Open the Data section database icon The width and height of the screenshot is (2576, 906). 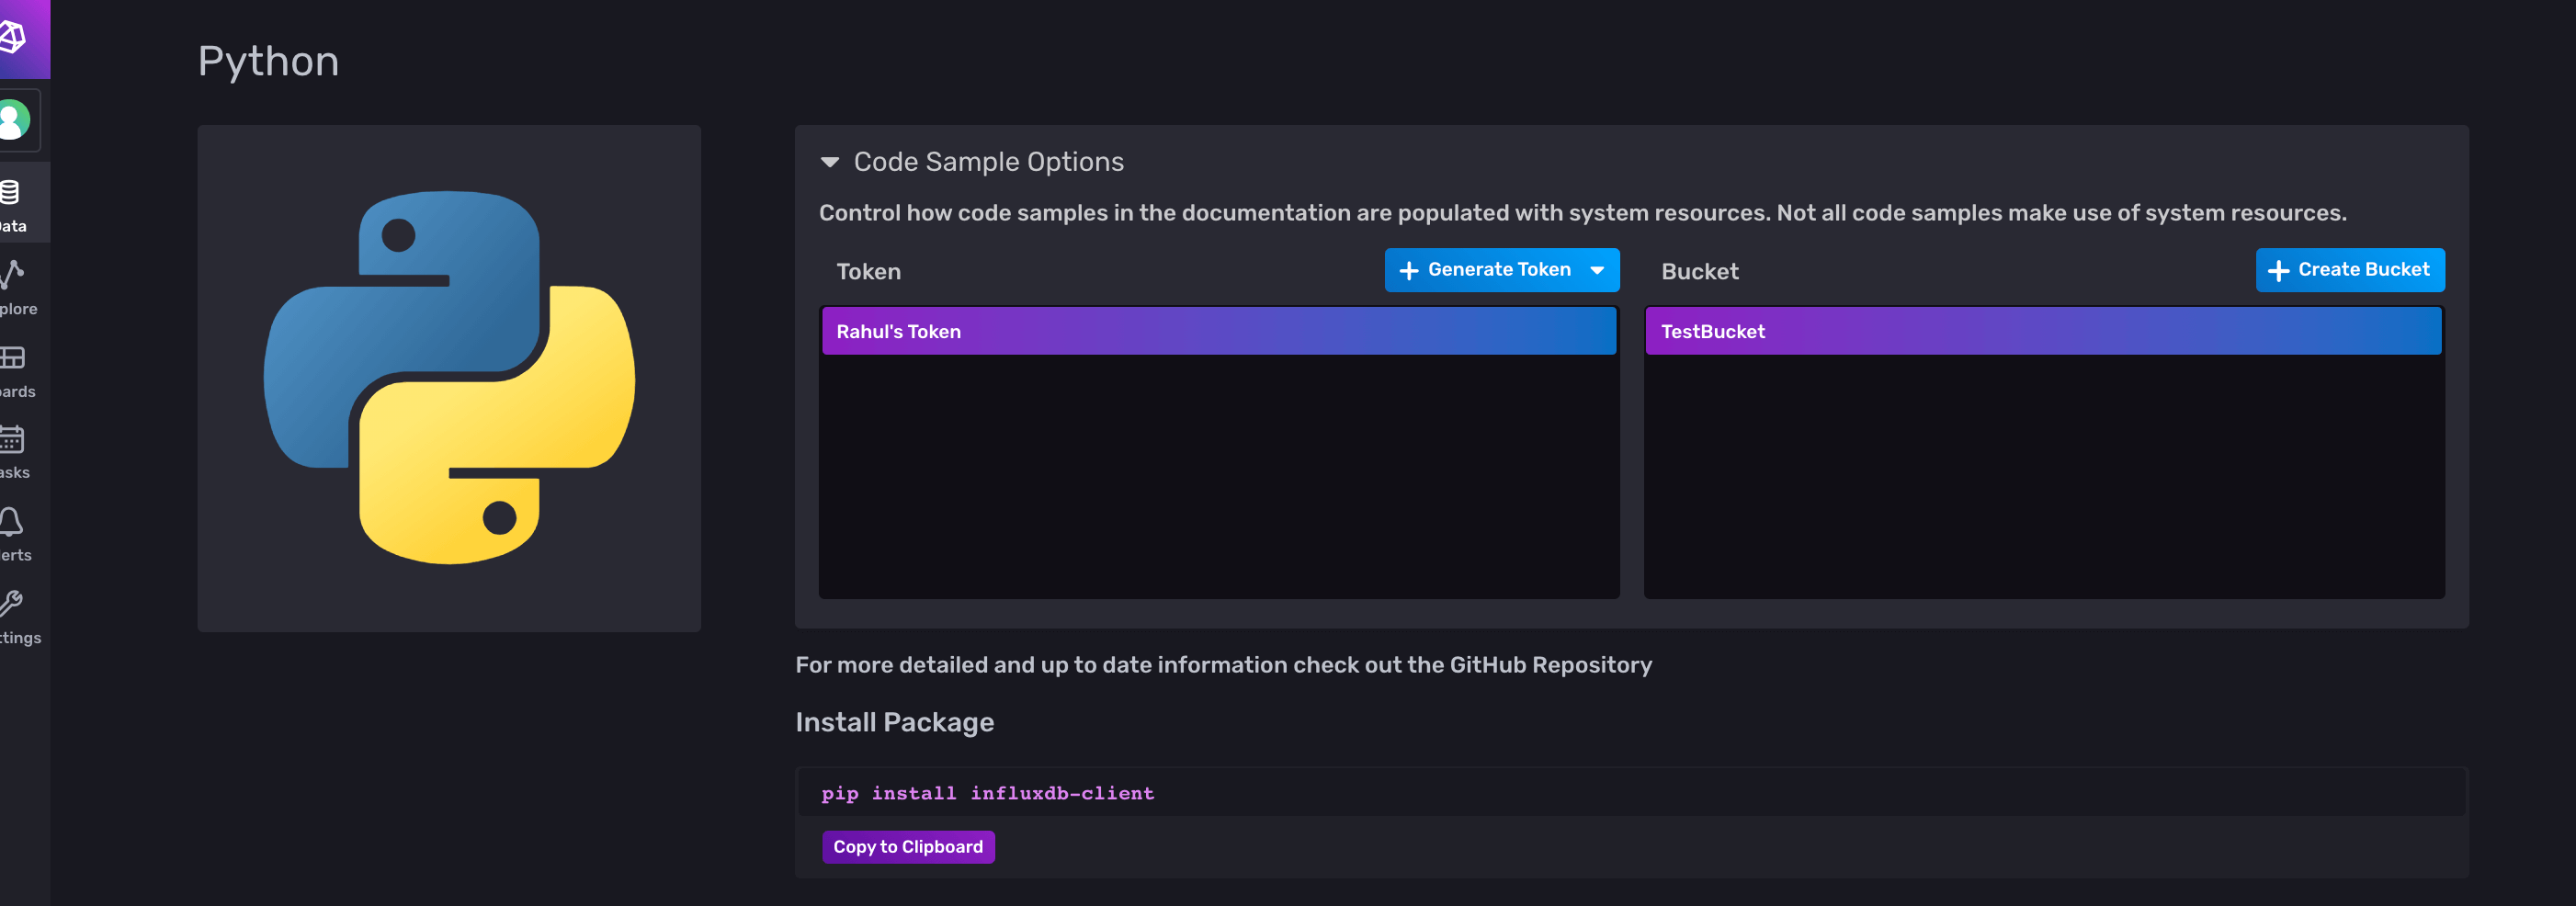click(x=12, y=192)
